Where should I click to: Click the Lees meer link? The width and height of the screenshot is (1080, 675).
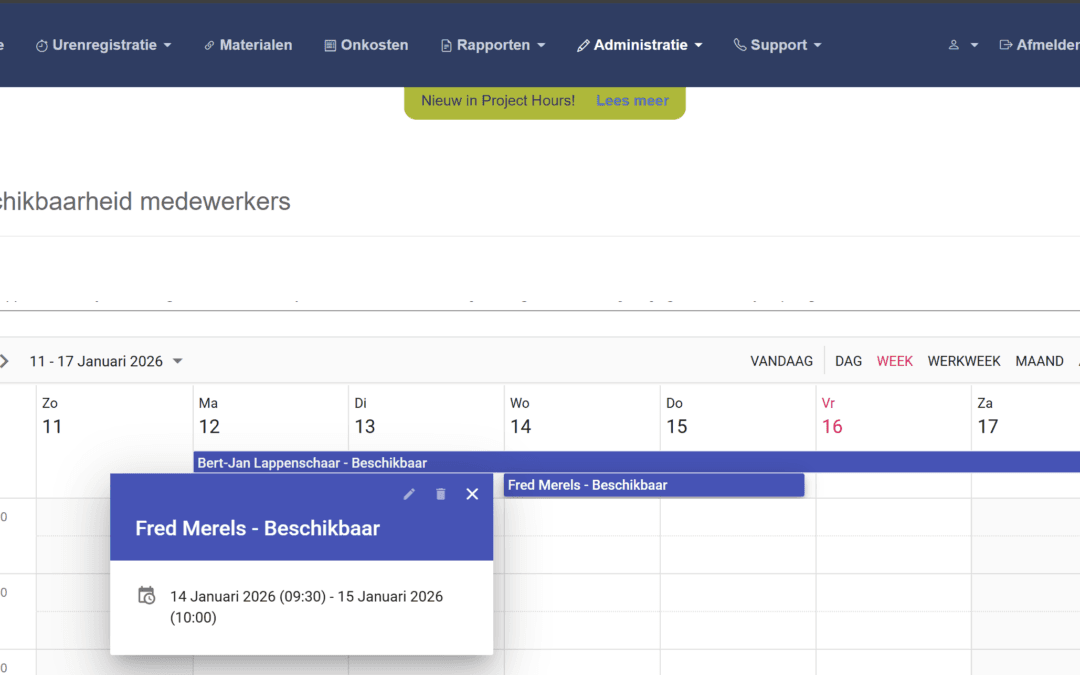632,100
